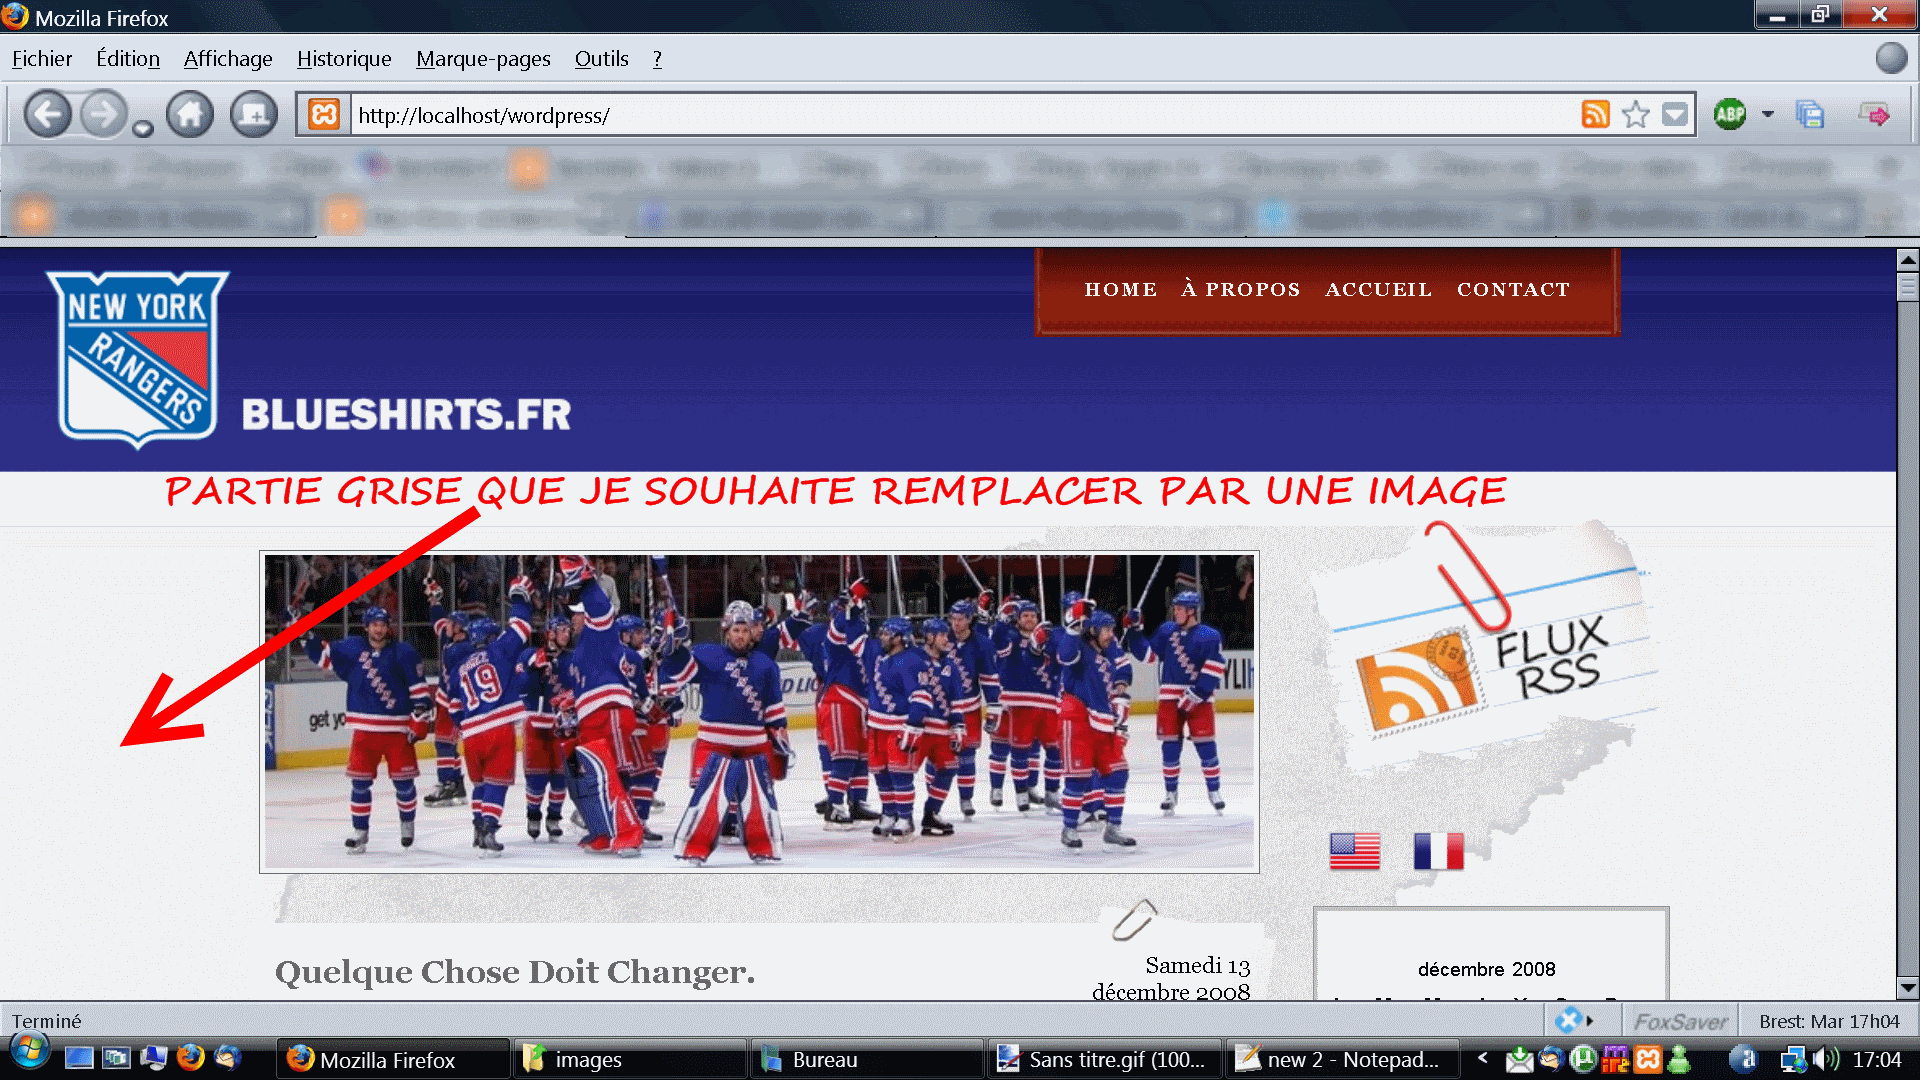Open the Quelque Chose Doit Changer post

pyautogui.click(x=514, y=972)
